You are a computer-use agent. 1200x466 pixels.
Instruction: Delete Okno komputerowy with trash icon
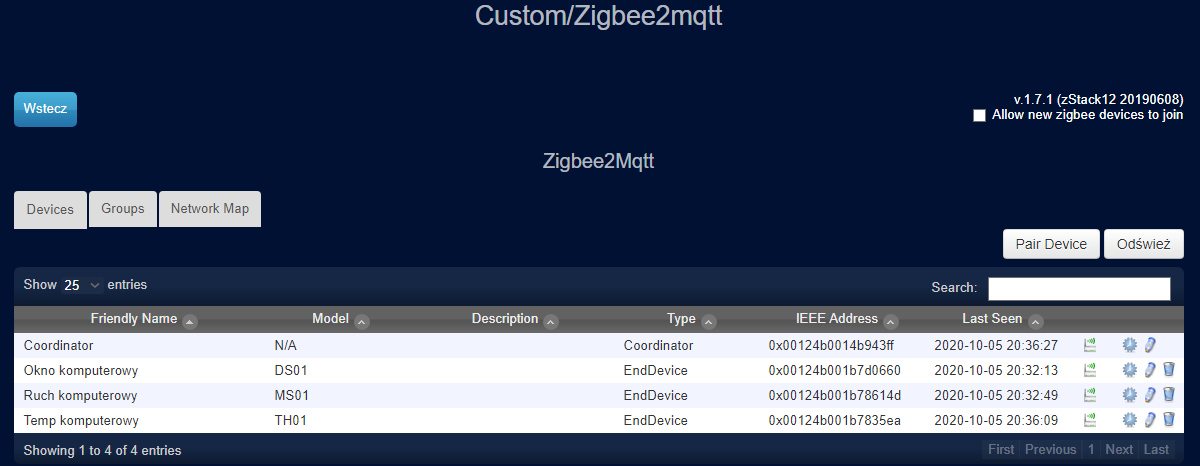point(1169,370)
